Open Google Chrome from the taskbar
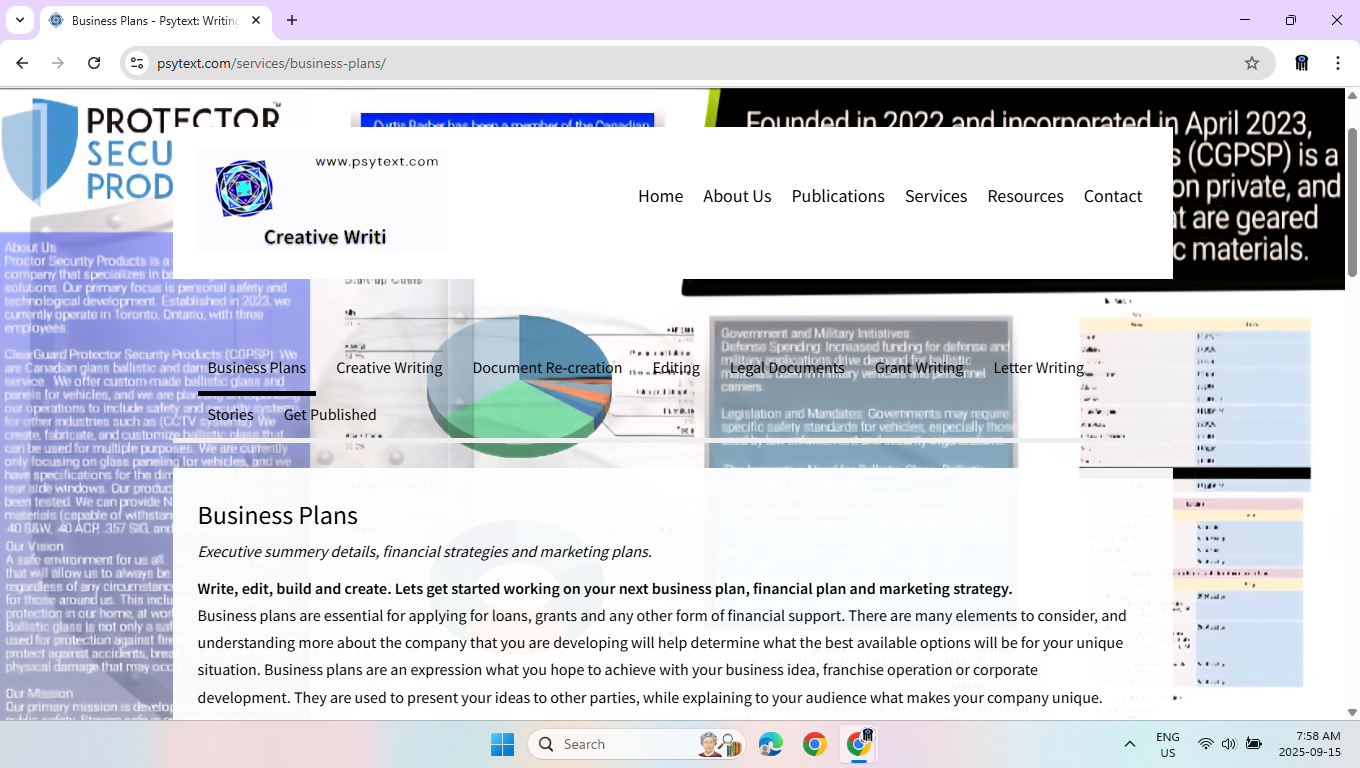1360x768 pixels. [815, 744]
